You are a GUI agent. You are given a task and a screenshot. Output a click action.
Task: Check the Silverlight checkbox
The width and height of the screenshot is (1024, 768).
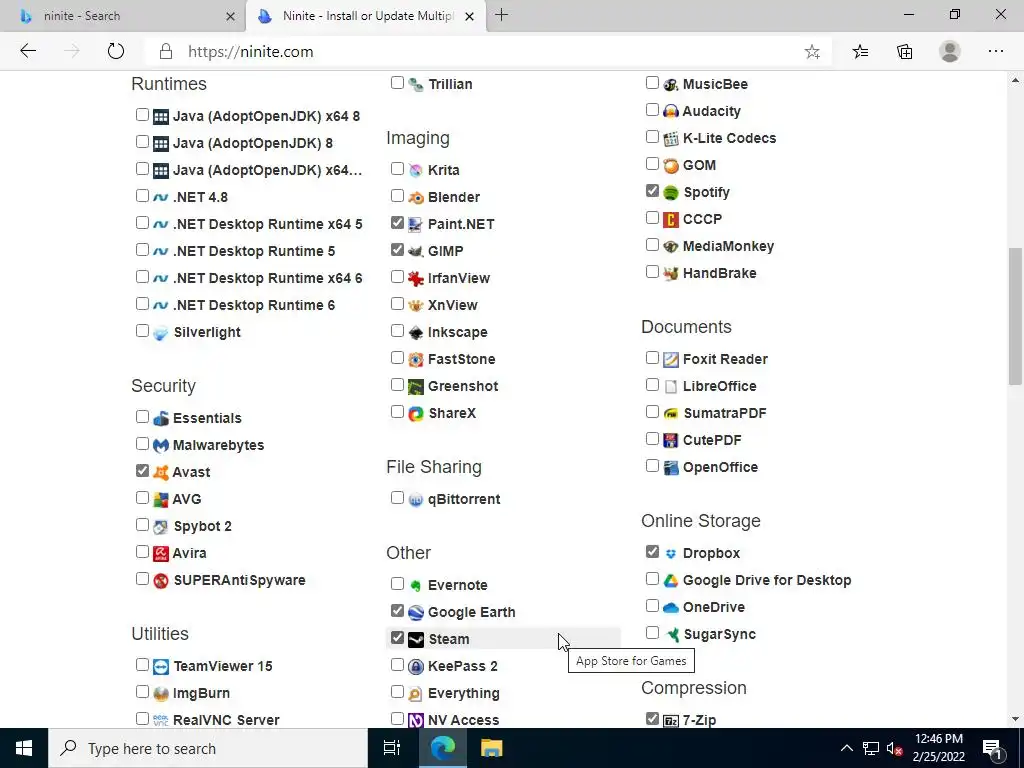coord(142,330)
